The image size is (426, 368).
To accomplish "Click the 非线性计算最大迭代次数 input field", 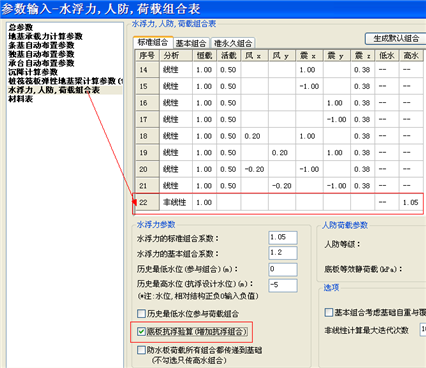I will click(422, 329).
